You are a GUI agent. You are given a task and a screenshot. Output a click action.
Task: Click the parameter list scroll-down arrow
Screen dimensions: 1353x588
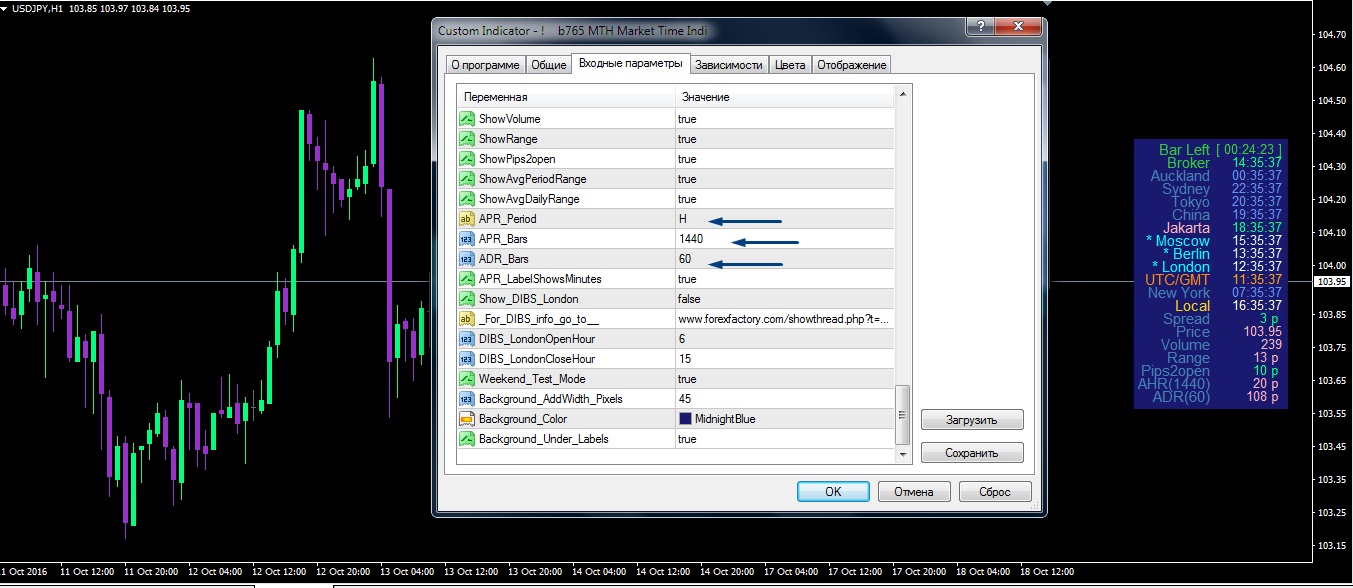pos(903,455)
